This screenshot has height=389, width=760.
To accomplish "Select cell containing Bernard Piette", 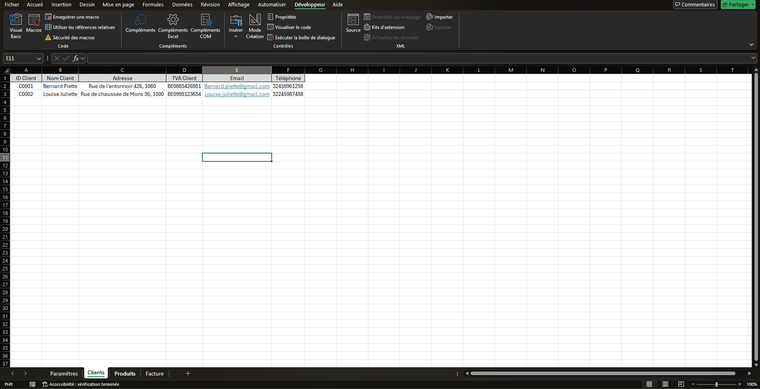I will [60, 86].
